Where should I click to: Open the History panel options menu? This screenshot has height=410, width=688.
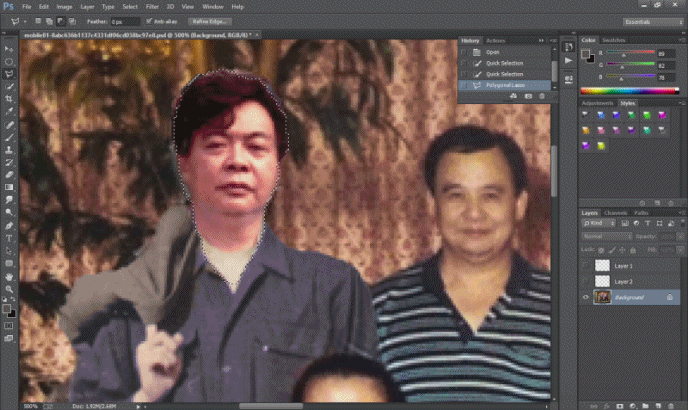[553, 40]
